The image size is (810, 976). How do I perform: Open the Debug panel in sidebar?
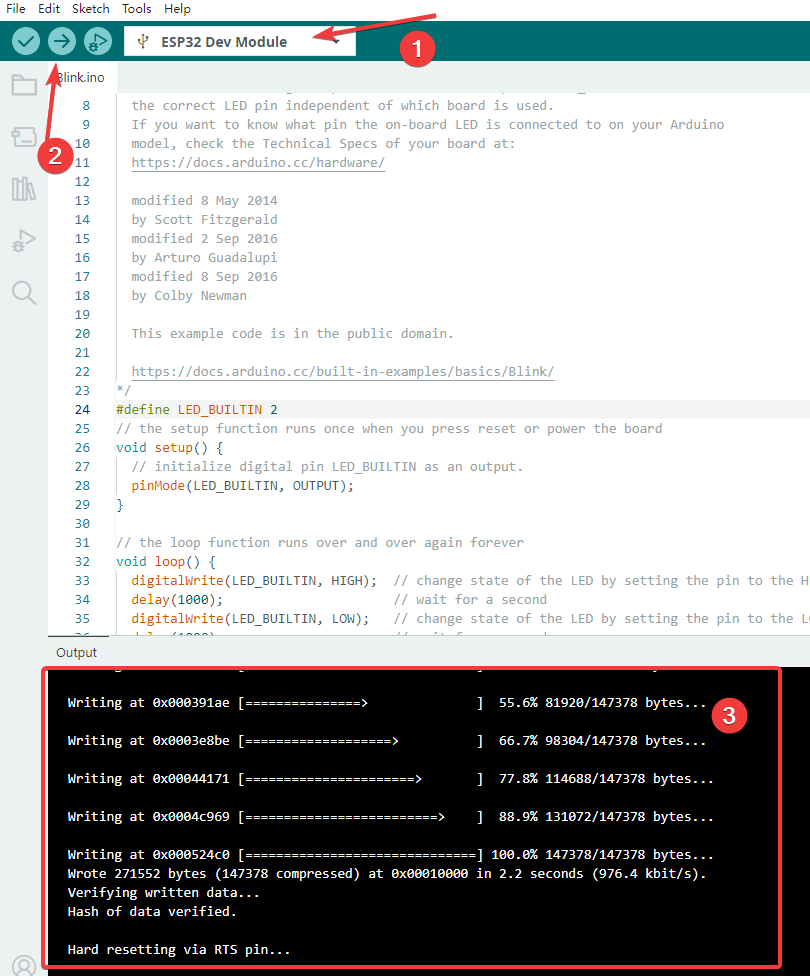pos(24,240)
